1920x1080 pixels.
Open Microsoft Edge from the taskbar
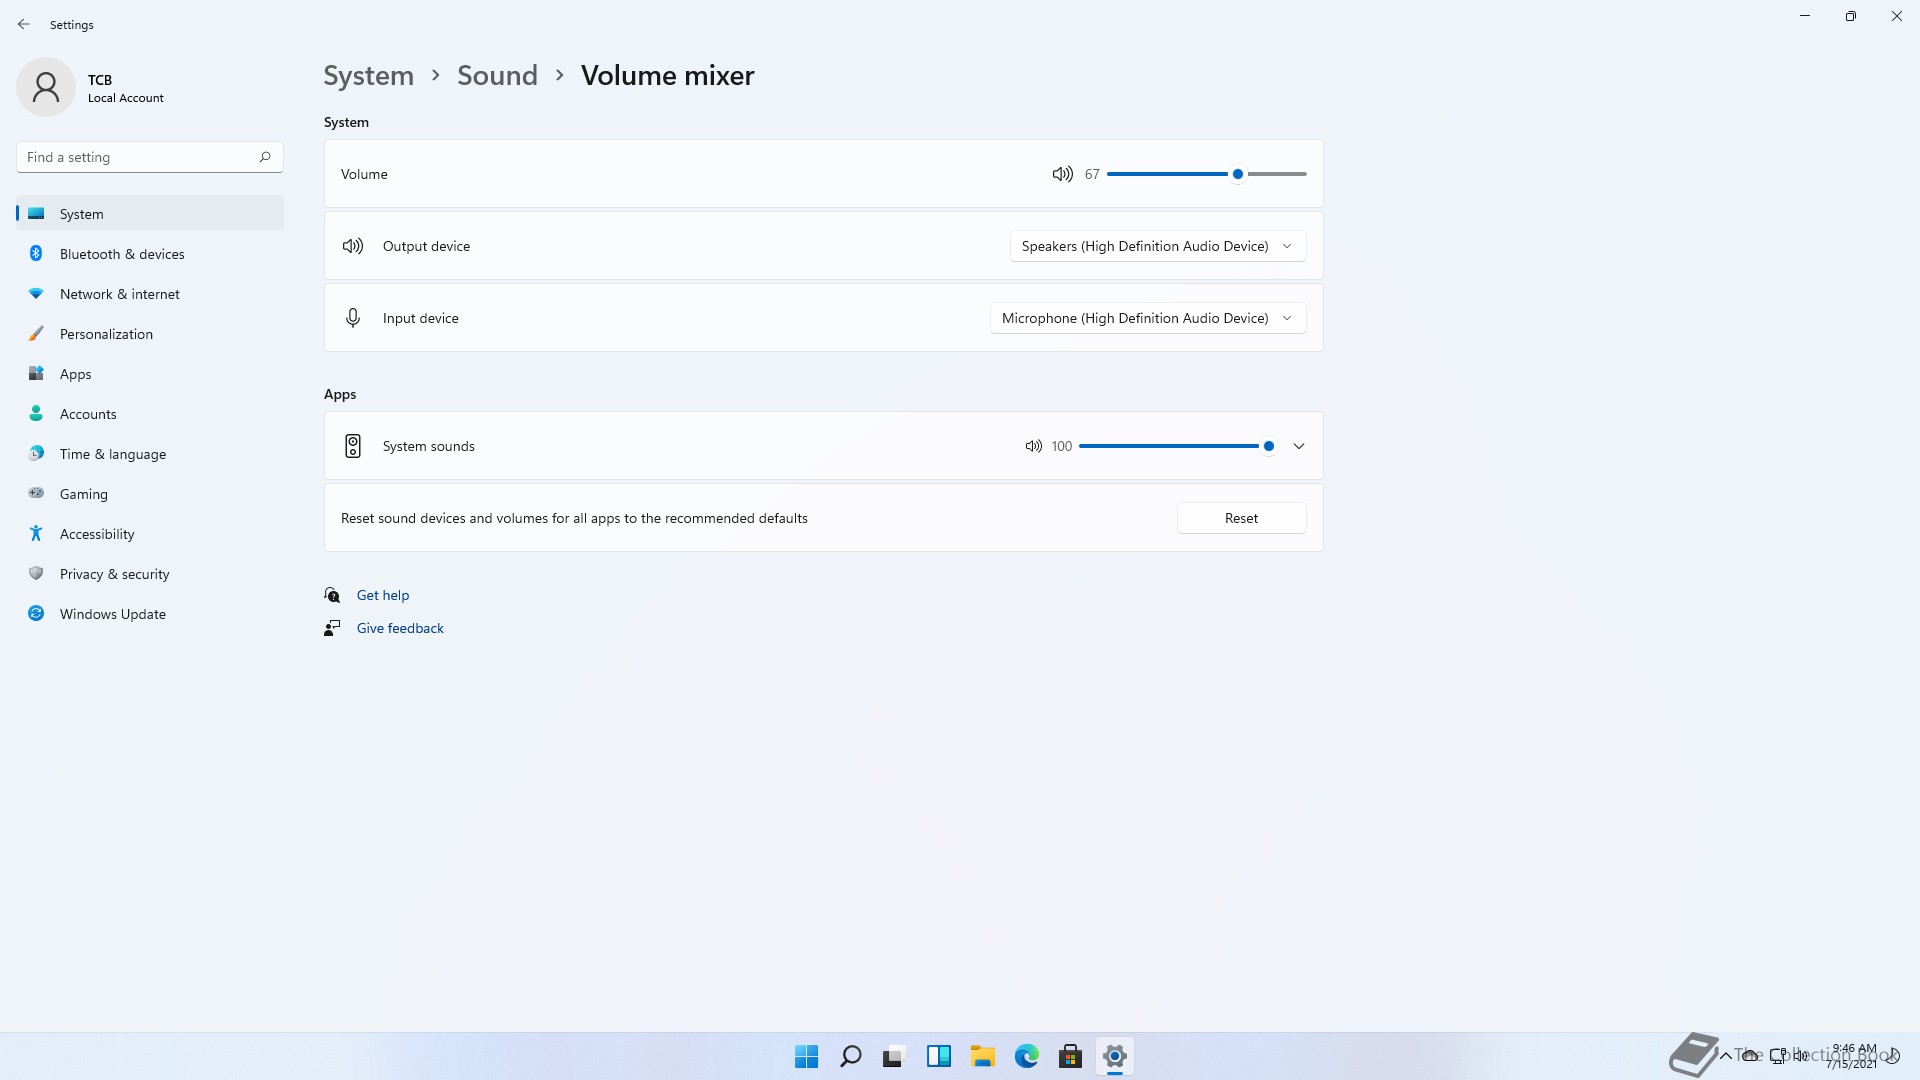1026,1056
